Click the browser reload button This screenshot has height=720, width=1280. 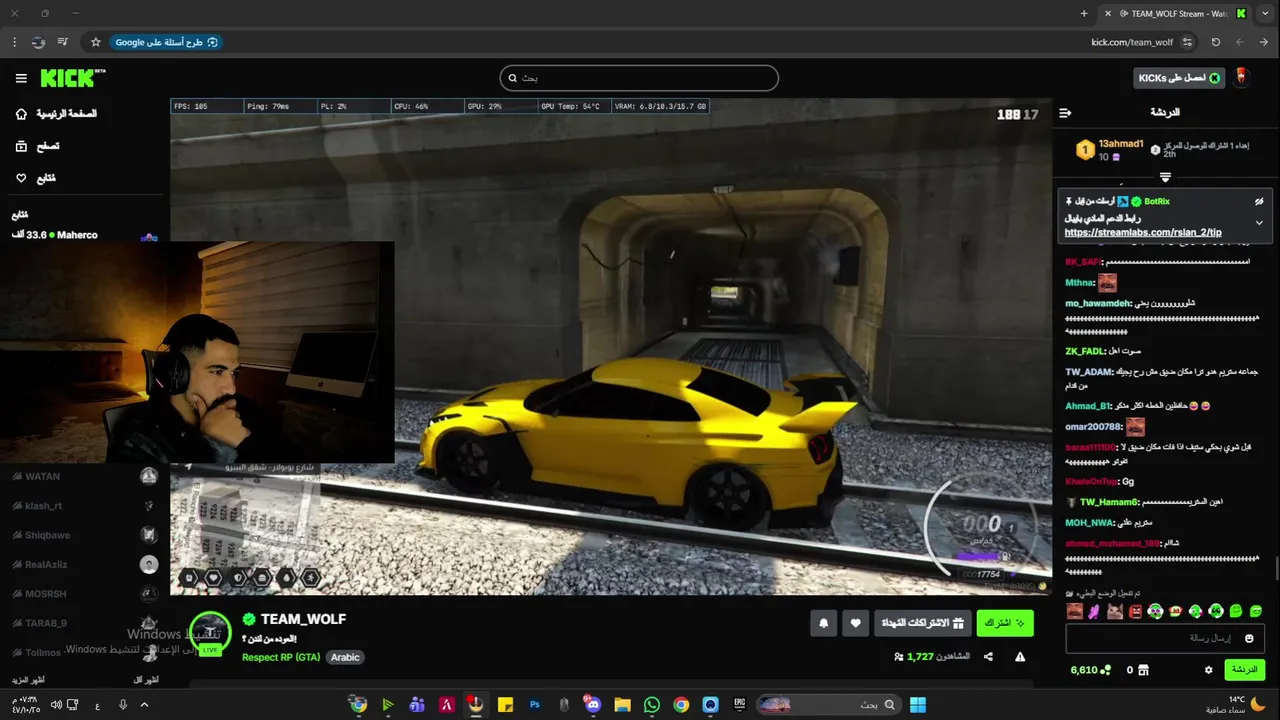[1216, 42]
